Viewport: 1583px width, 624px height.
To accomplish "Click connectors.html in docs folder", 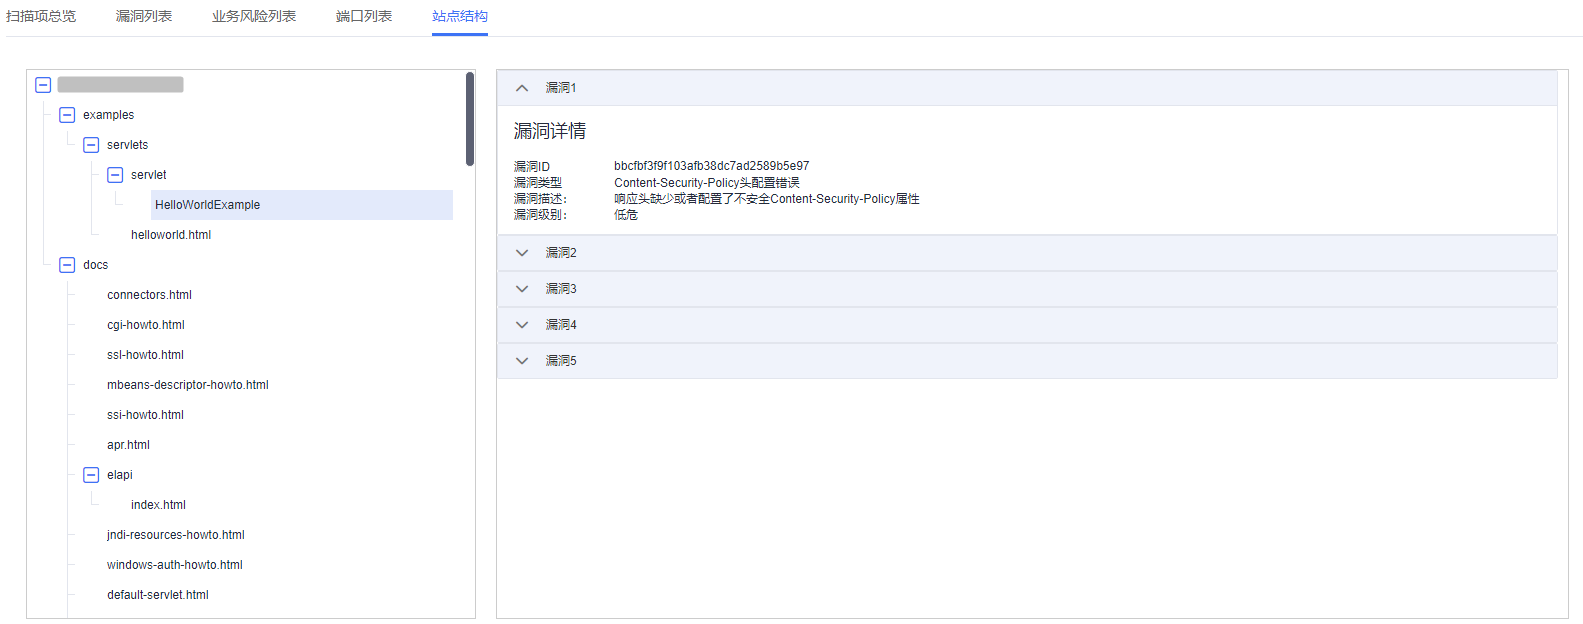I will tap(149, 295).
